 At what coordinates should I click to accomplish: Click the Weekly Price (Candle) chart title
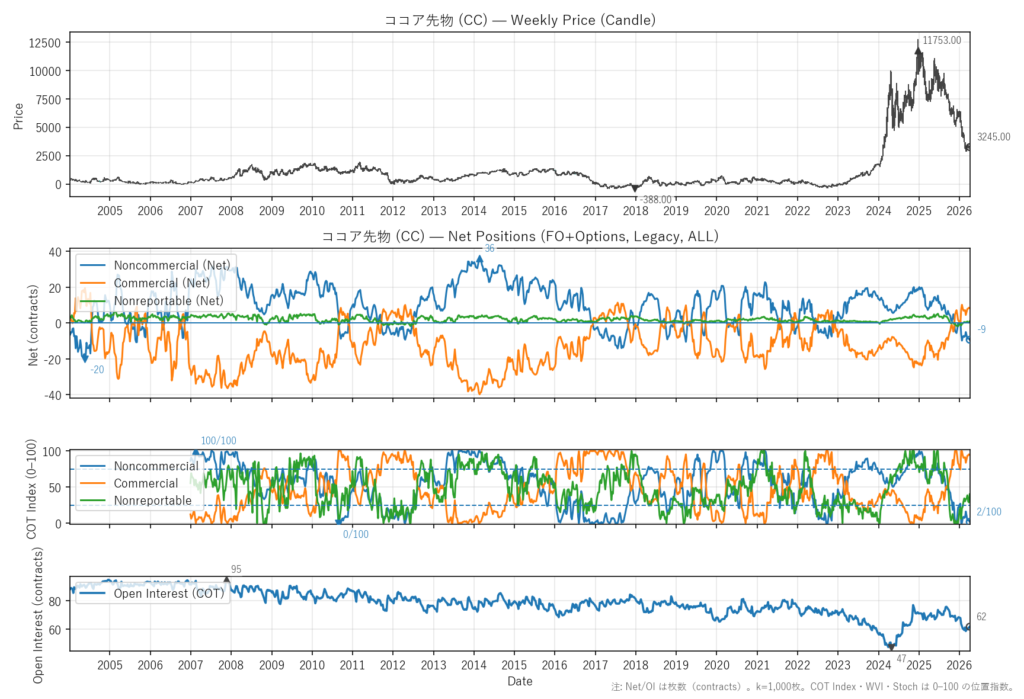pyautogui.click(x=520, y=20)
